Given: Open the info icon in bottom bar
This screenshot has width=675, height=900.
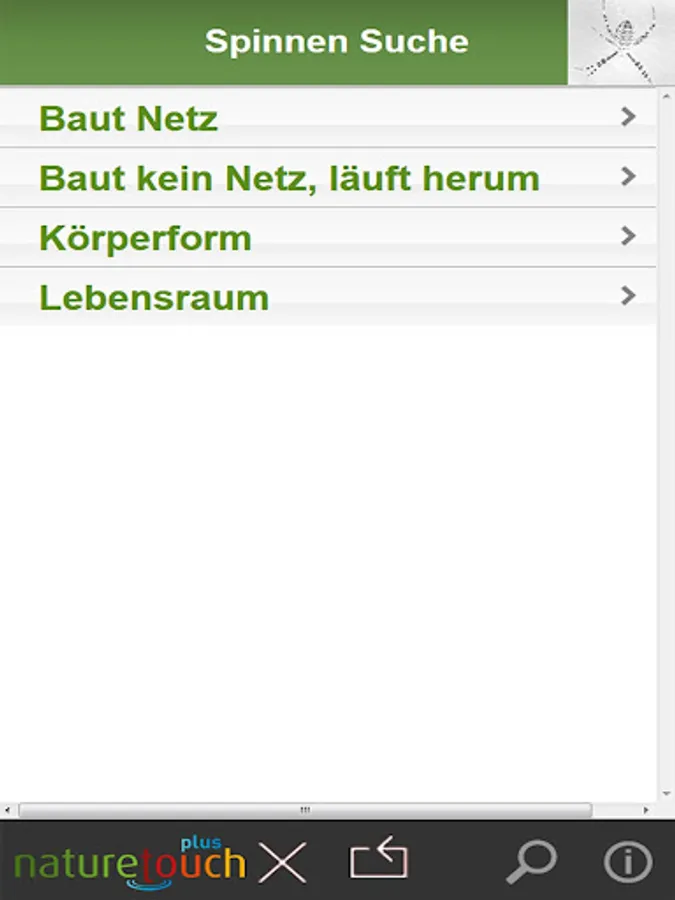Looking at the screenshot, I should coord(627,861).
